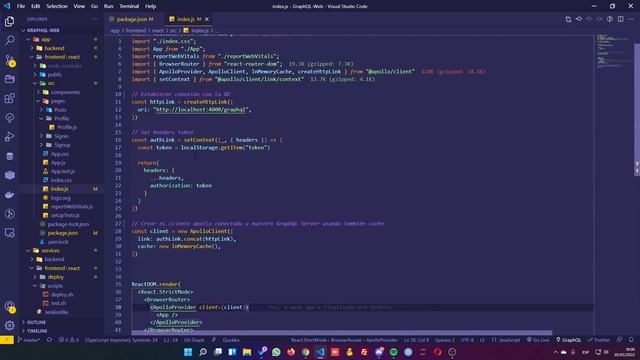Click the UTF-8 encoding in status bar

click(467, 340)
